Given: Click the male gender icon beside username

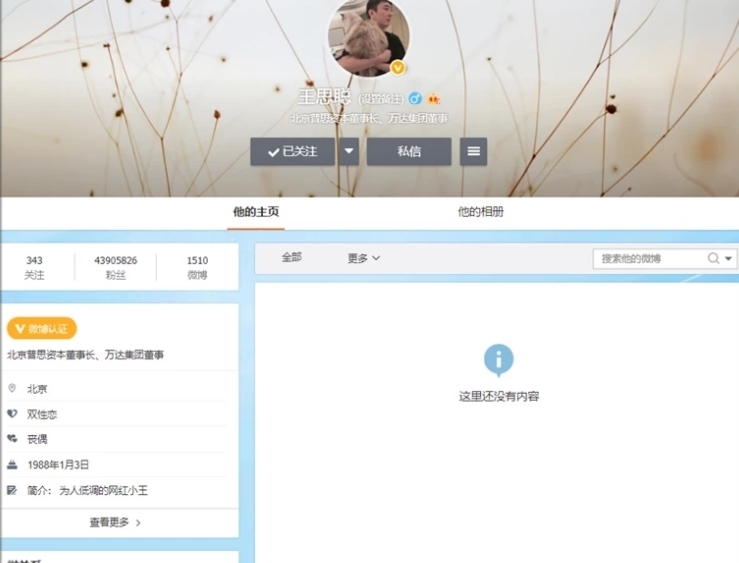Looking at the screenshot, I should 415,98.
